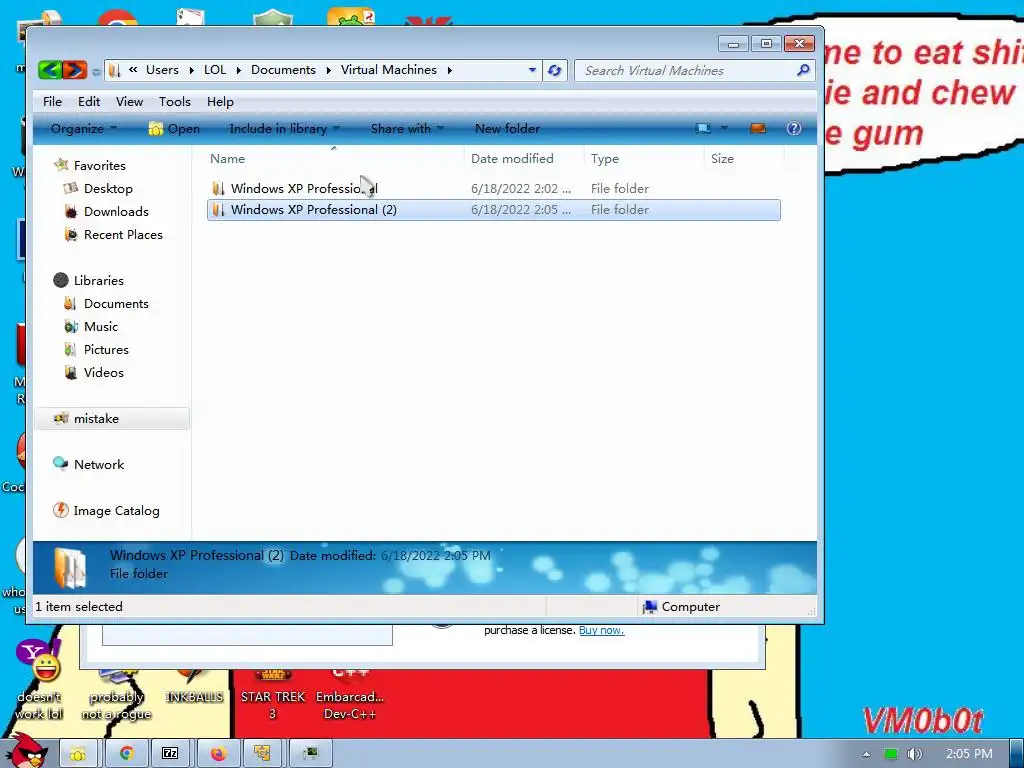The width and height of the screenshot is (1024, 768).
Task: Click the Buy now link in background window
Action: 601,630
